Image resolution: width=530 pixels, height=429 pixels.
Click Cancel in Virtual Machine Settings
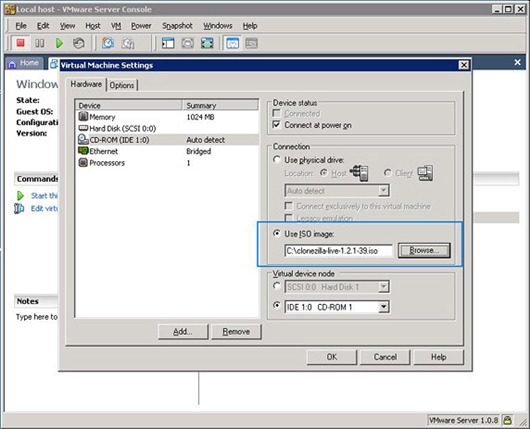385,357
